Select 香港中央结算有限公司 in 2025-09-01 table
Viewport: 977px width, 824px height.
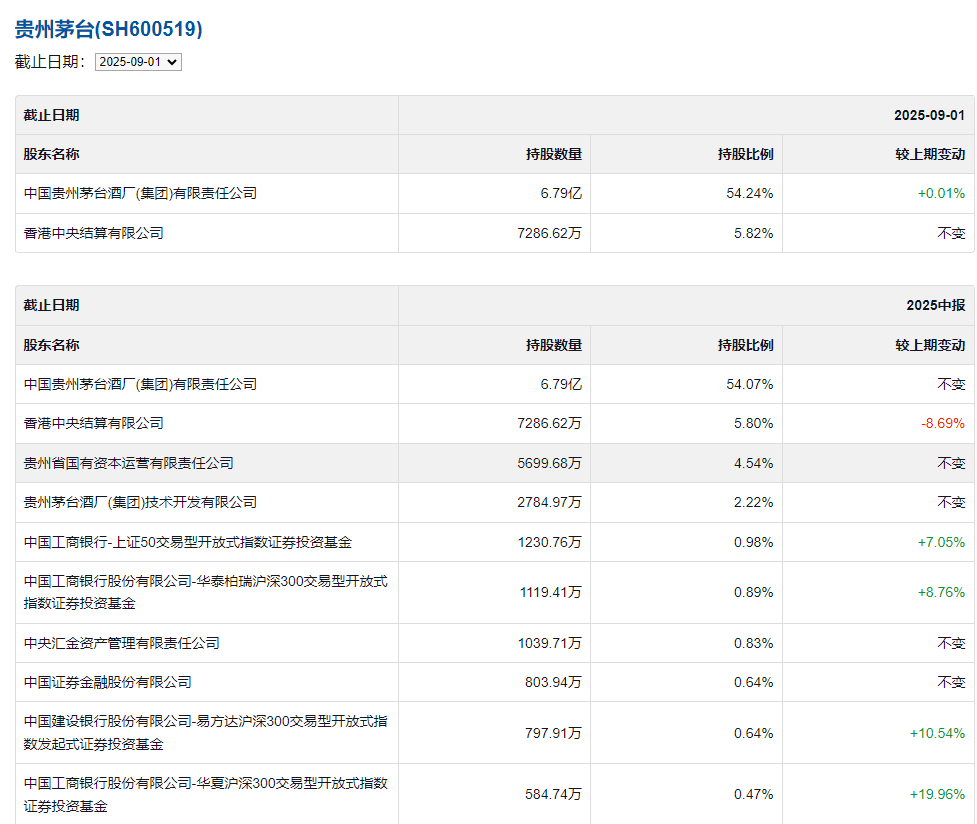pyautogui.click(x=93, y=233)
